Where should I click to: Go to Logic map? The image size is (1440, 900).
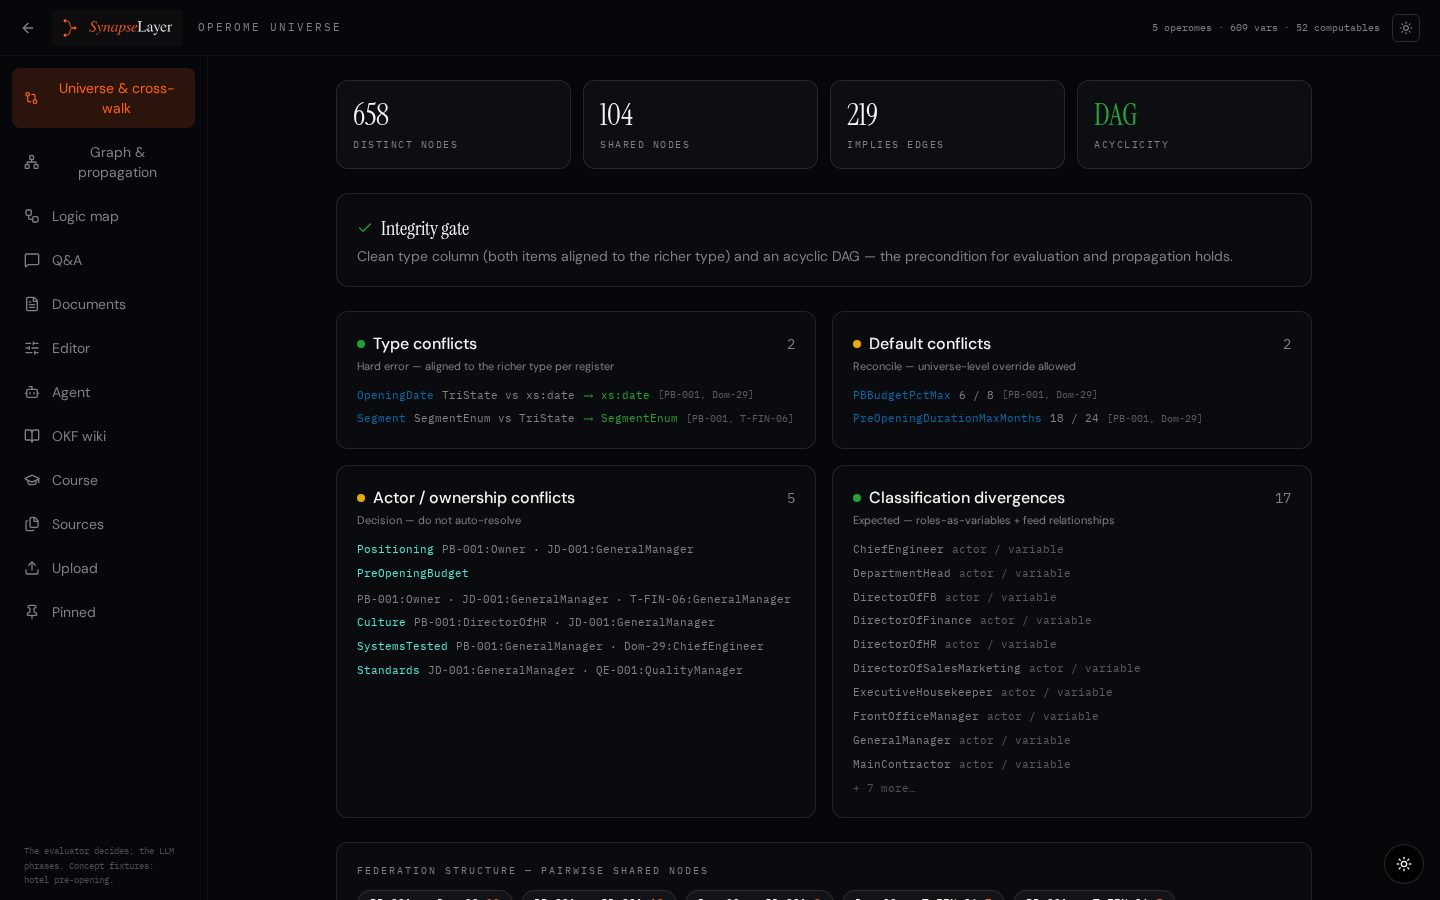[x=103, y=216]
